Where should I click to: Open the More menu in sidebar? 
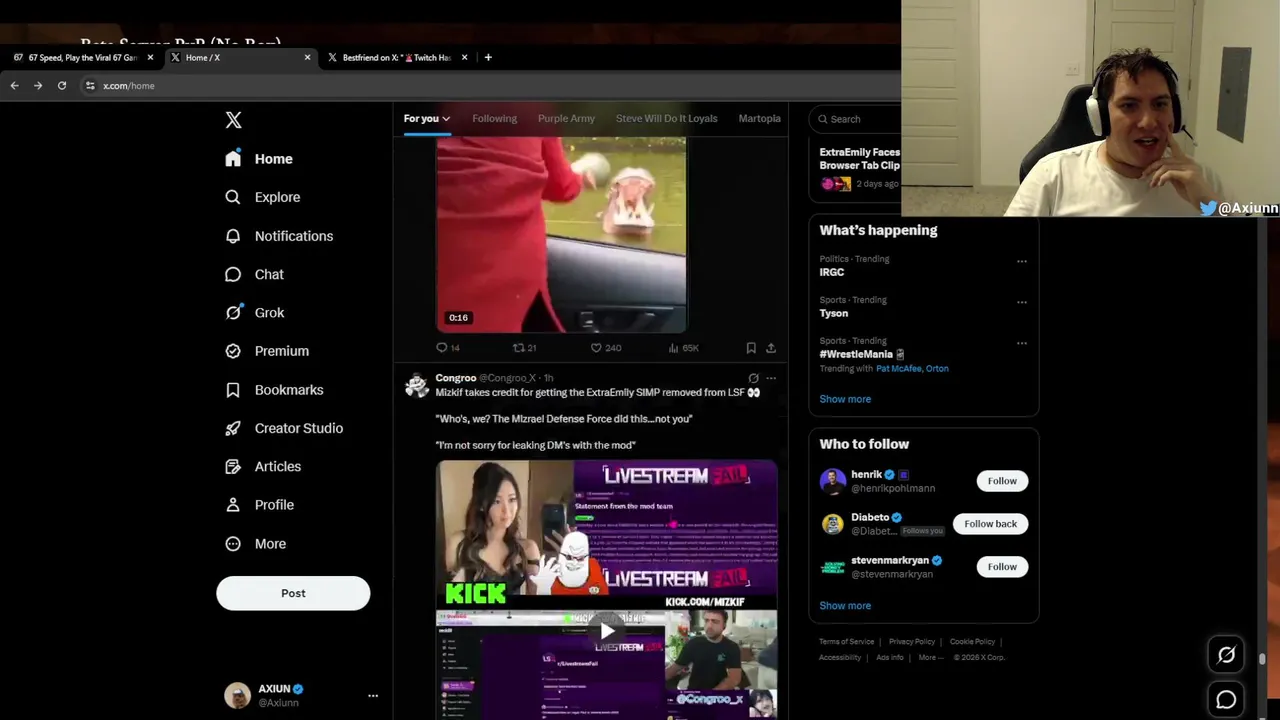(256, 544)
